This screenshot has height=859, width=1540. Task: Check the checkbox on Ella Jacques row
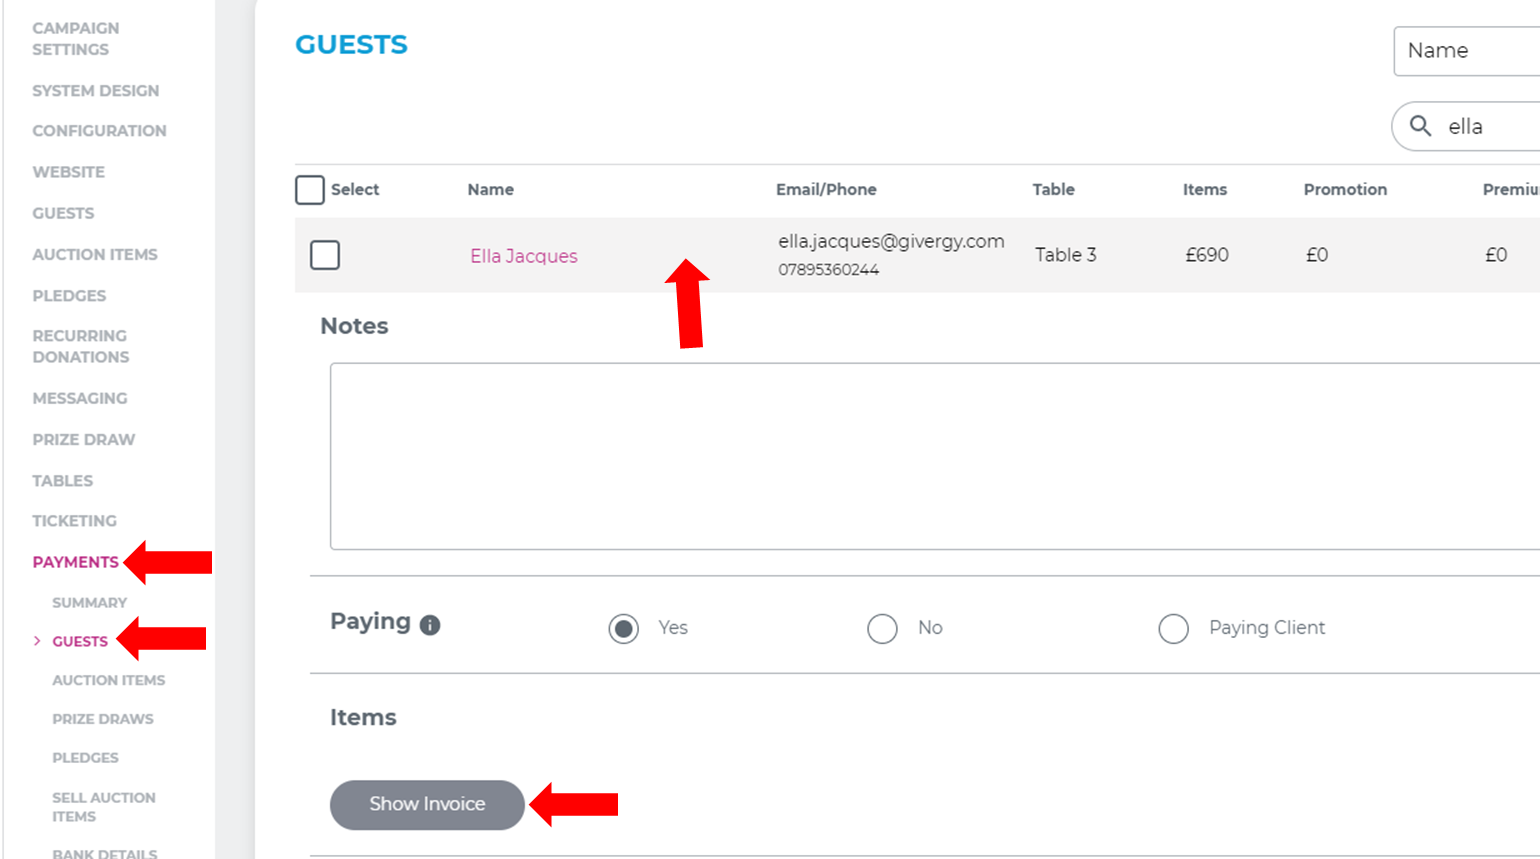(x=325, y=255)
